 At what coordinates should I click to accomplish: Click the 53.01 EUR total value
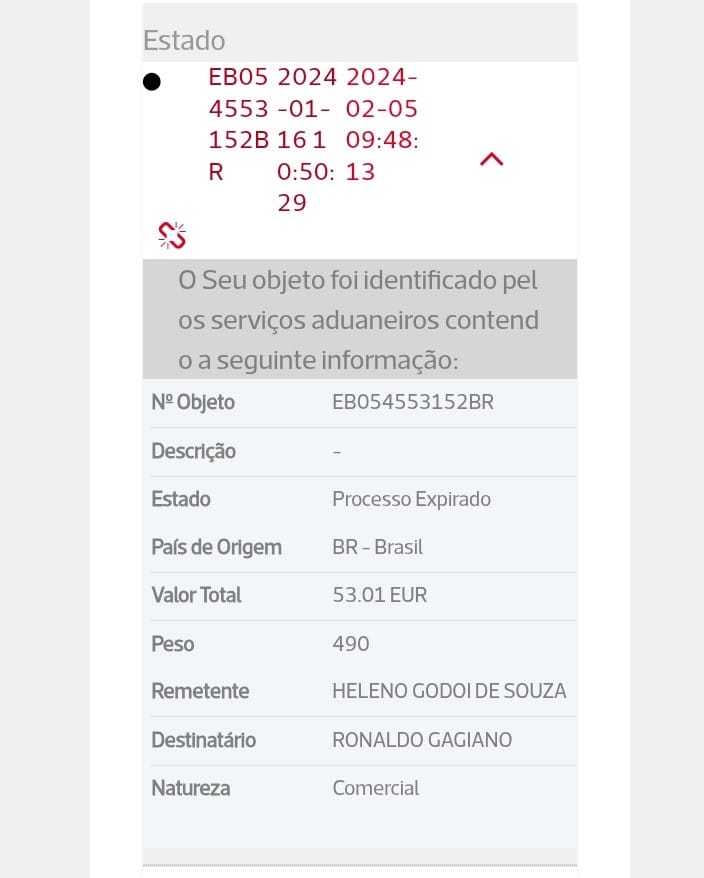(x=379, y=595)
